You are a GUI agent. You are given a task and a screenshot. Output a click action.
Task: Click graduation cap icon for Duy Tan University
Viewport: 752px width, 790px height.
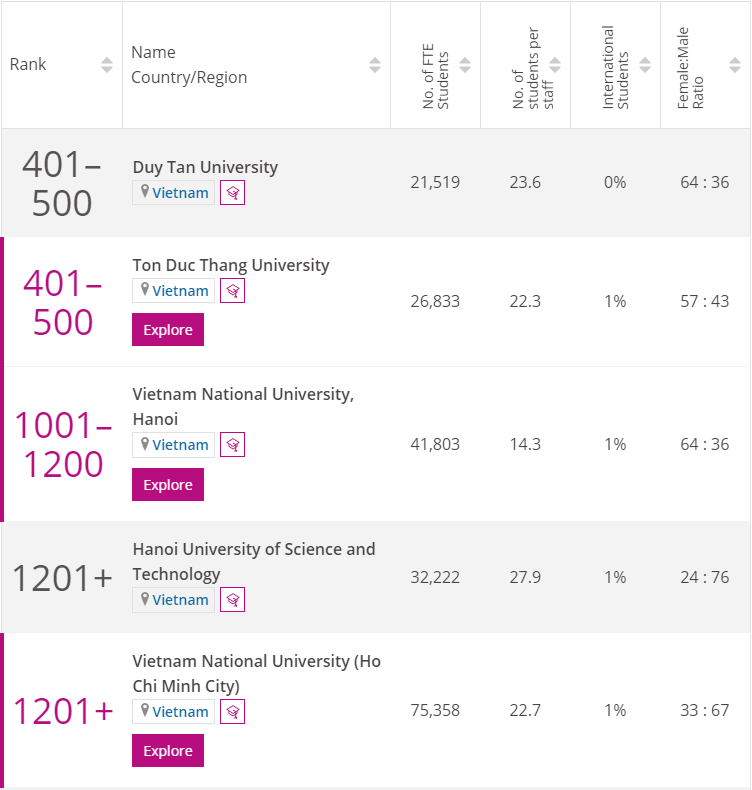[232, 193]
